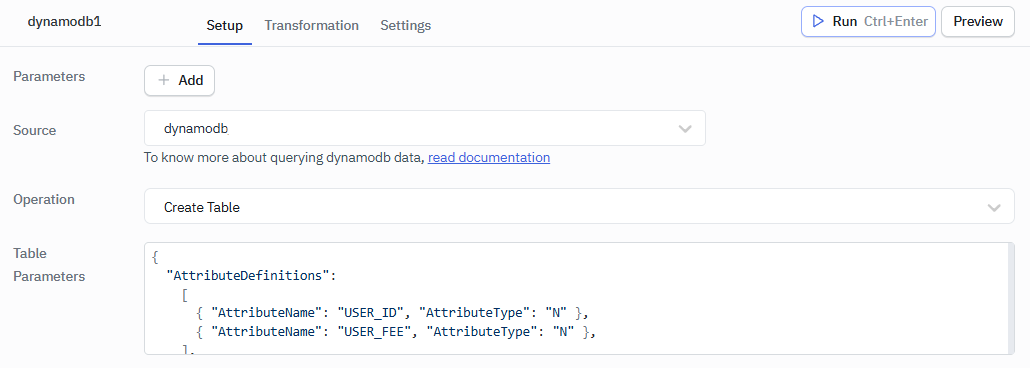1030x368 pixels.
Task: Open the Settings tab
Action: 405,26
